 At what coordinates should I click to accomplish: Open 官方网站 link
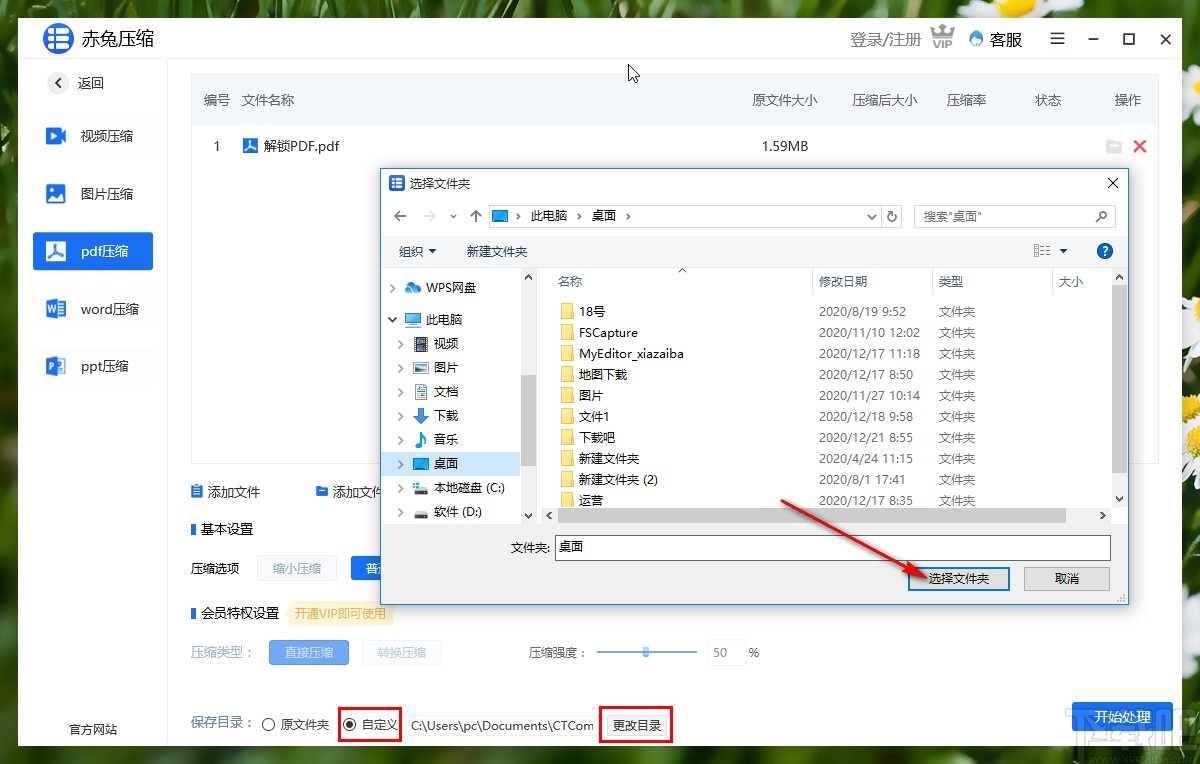[93, 730]
